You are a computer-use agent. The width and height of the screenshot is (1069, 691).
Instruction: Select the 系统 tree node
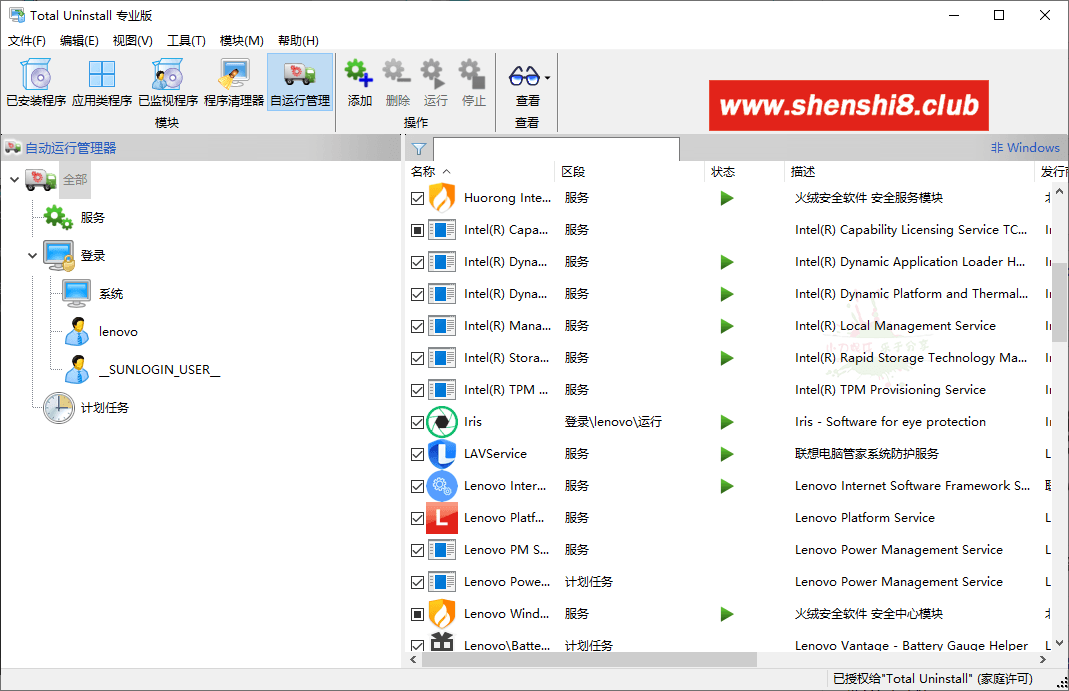(110, 294)
